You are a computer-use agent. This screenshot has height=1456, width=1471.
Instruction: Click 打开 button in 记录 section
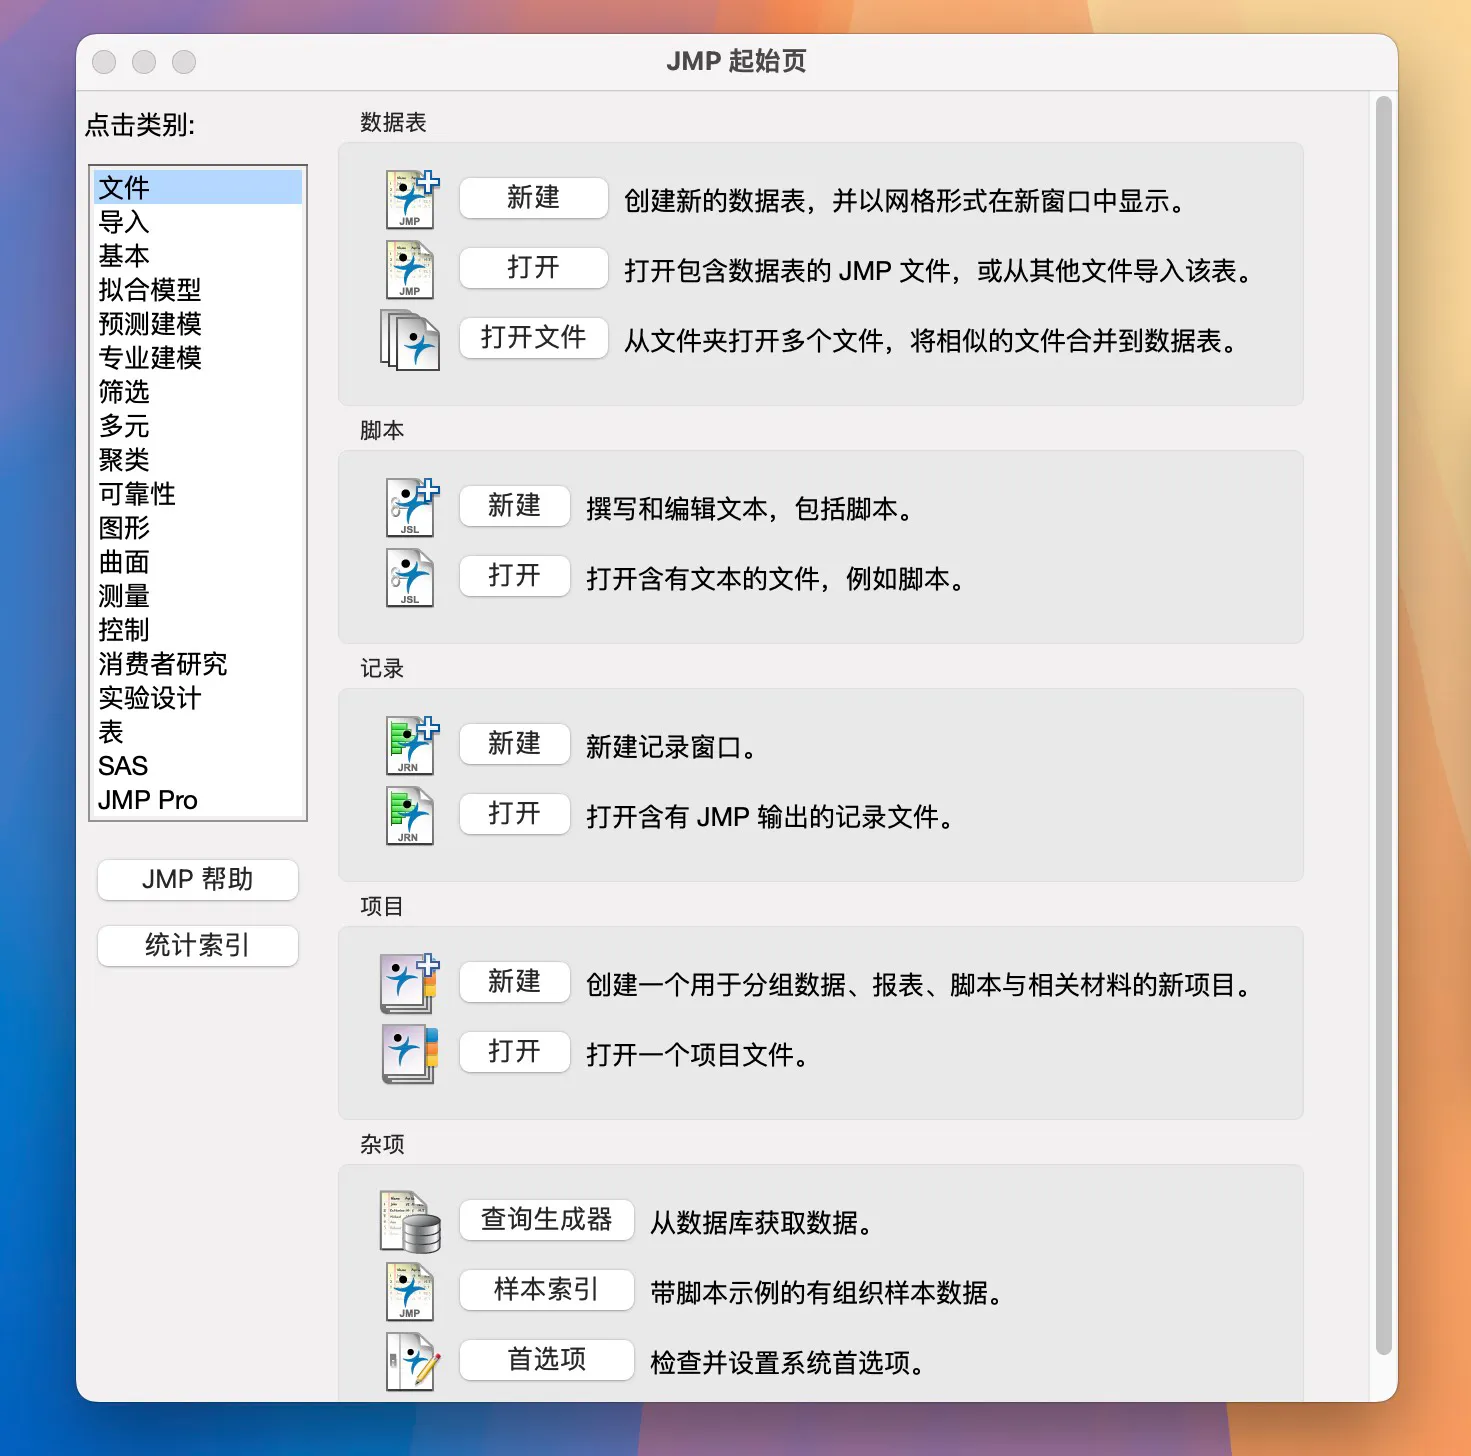click(515, 814)
